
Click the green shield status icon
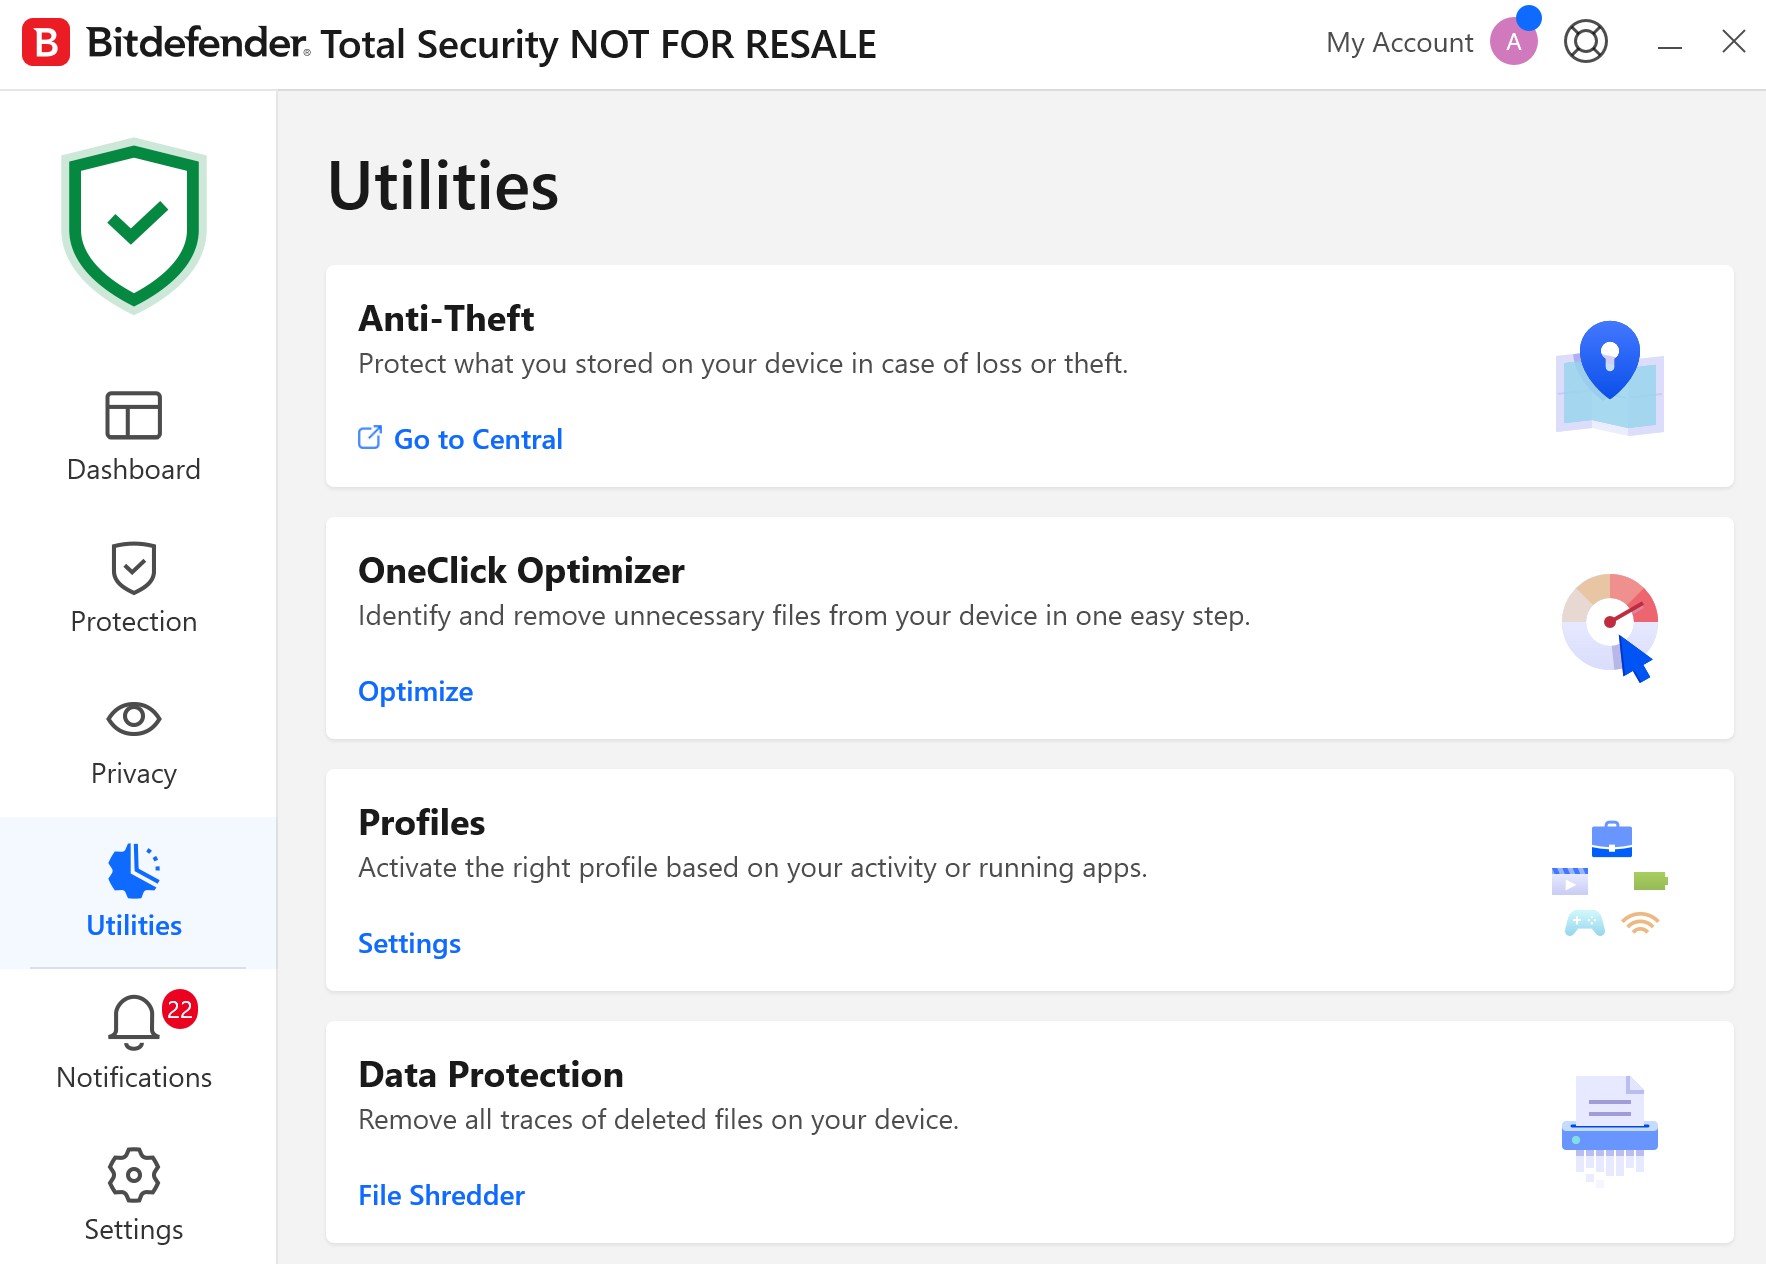tap(134, 226)
